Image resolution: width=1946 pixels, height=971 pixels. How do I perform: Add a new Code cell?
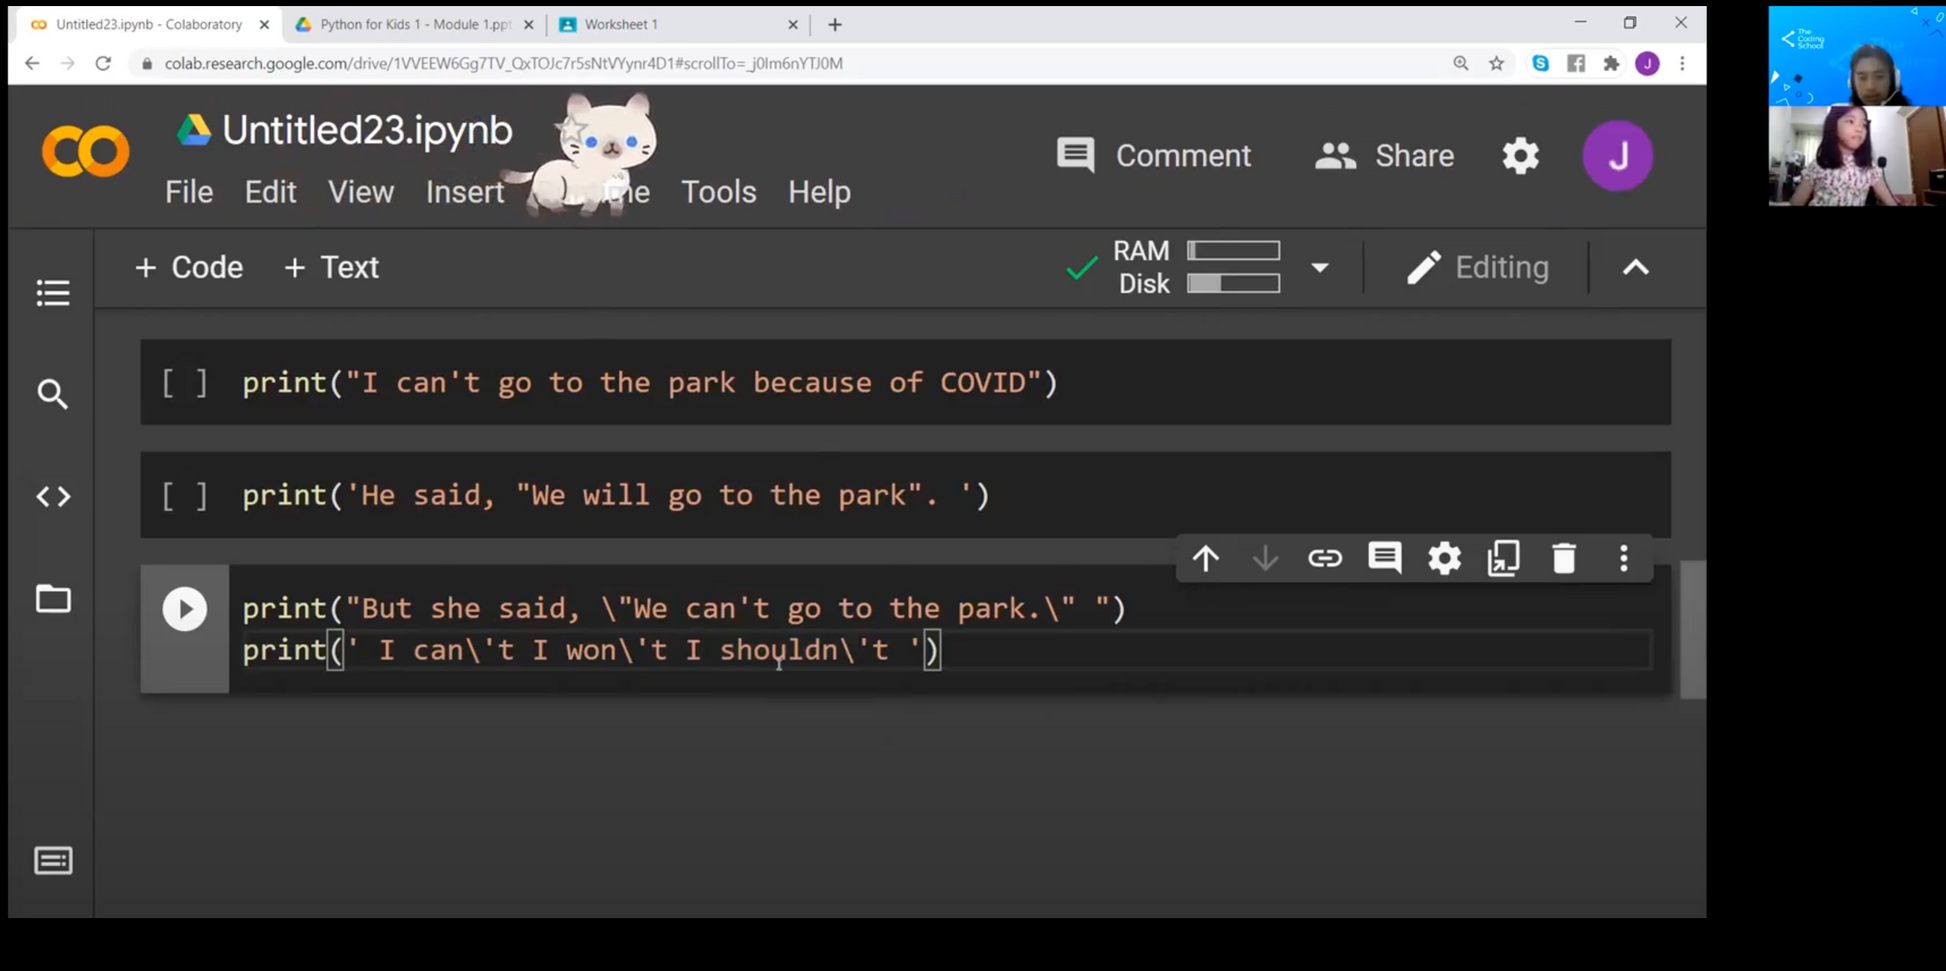(189, 268)
